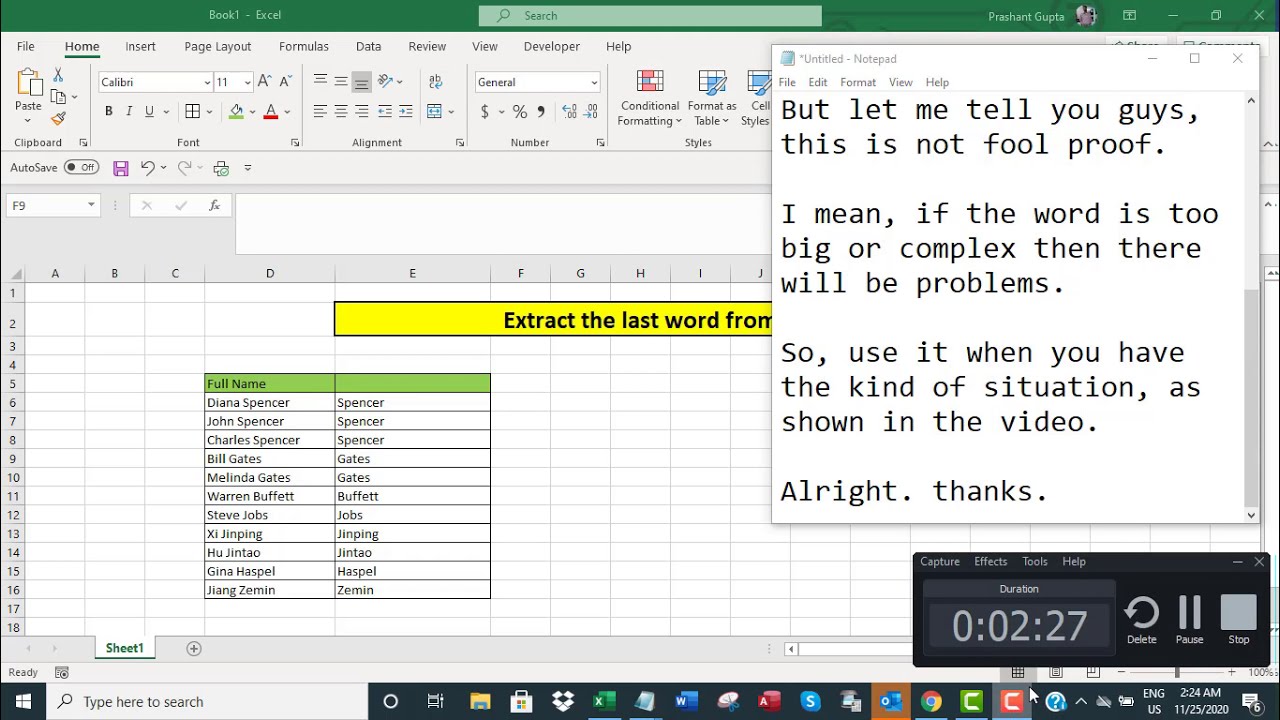Delete the current recording
1280x720 pixels.
(x=1142, y=621)
